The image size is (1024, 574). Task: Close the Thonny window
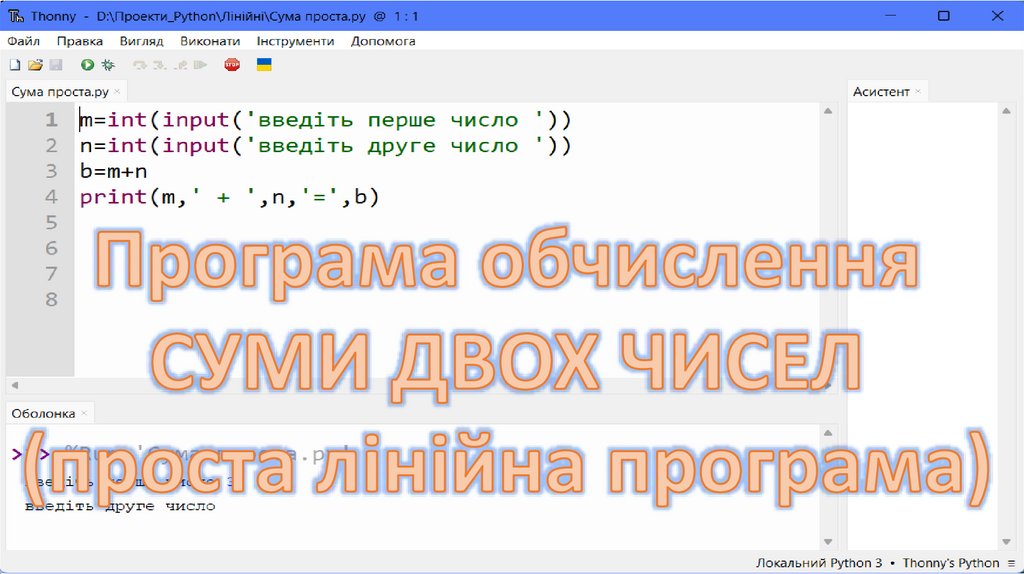(x=997, y=16)
